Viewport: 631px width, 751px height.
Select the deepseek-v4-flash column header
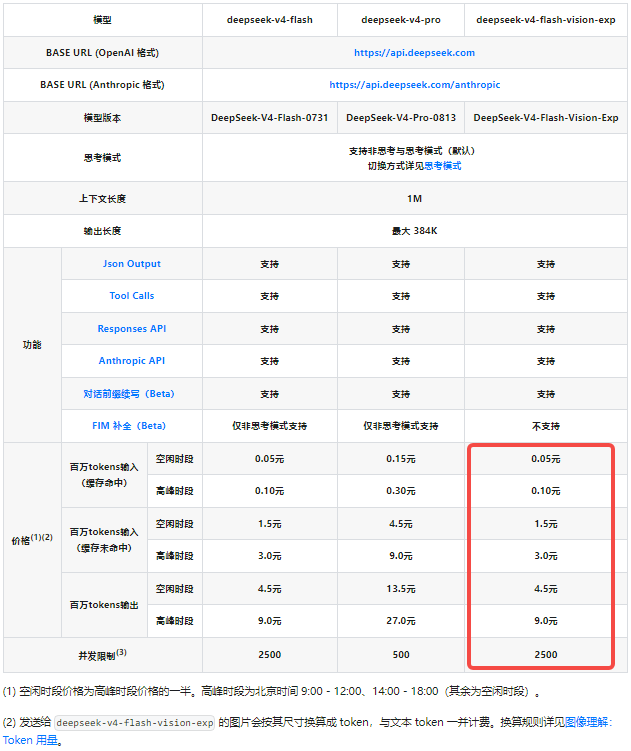coord(270,20)
